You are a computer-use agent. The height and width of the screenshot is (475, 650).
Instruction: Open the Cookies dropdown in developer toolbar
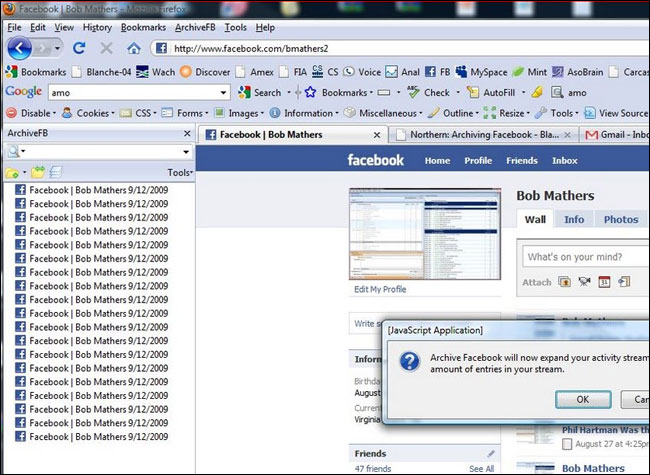tap(91, 113)
